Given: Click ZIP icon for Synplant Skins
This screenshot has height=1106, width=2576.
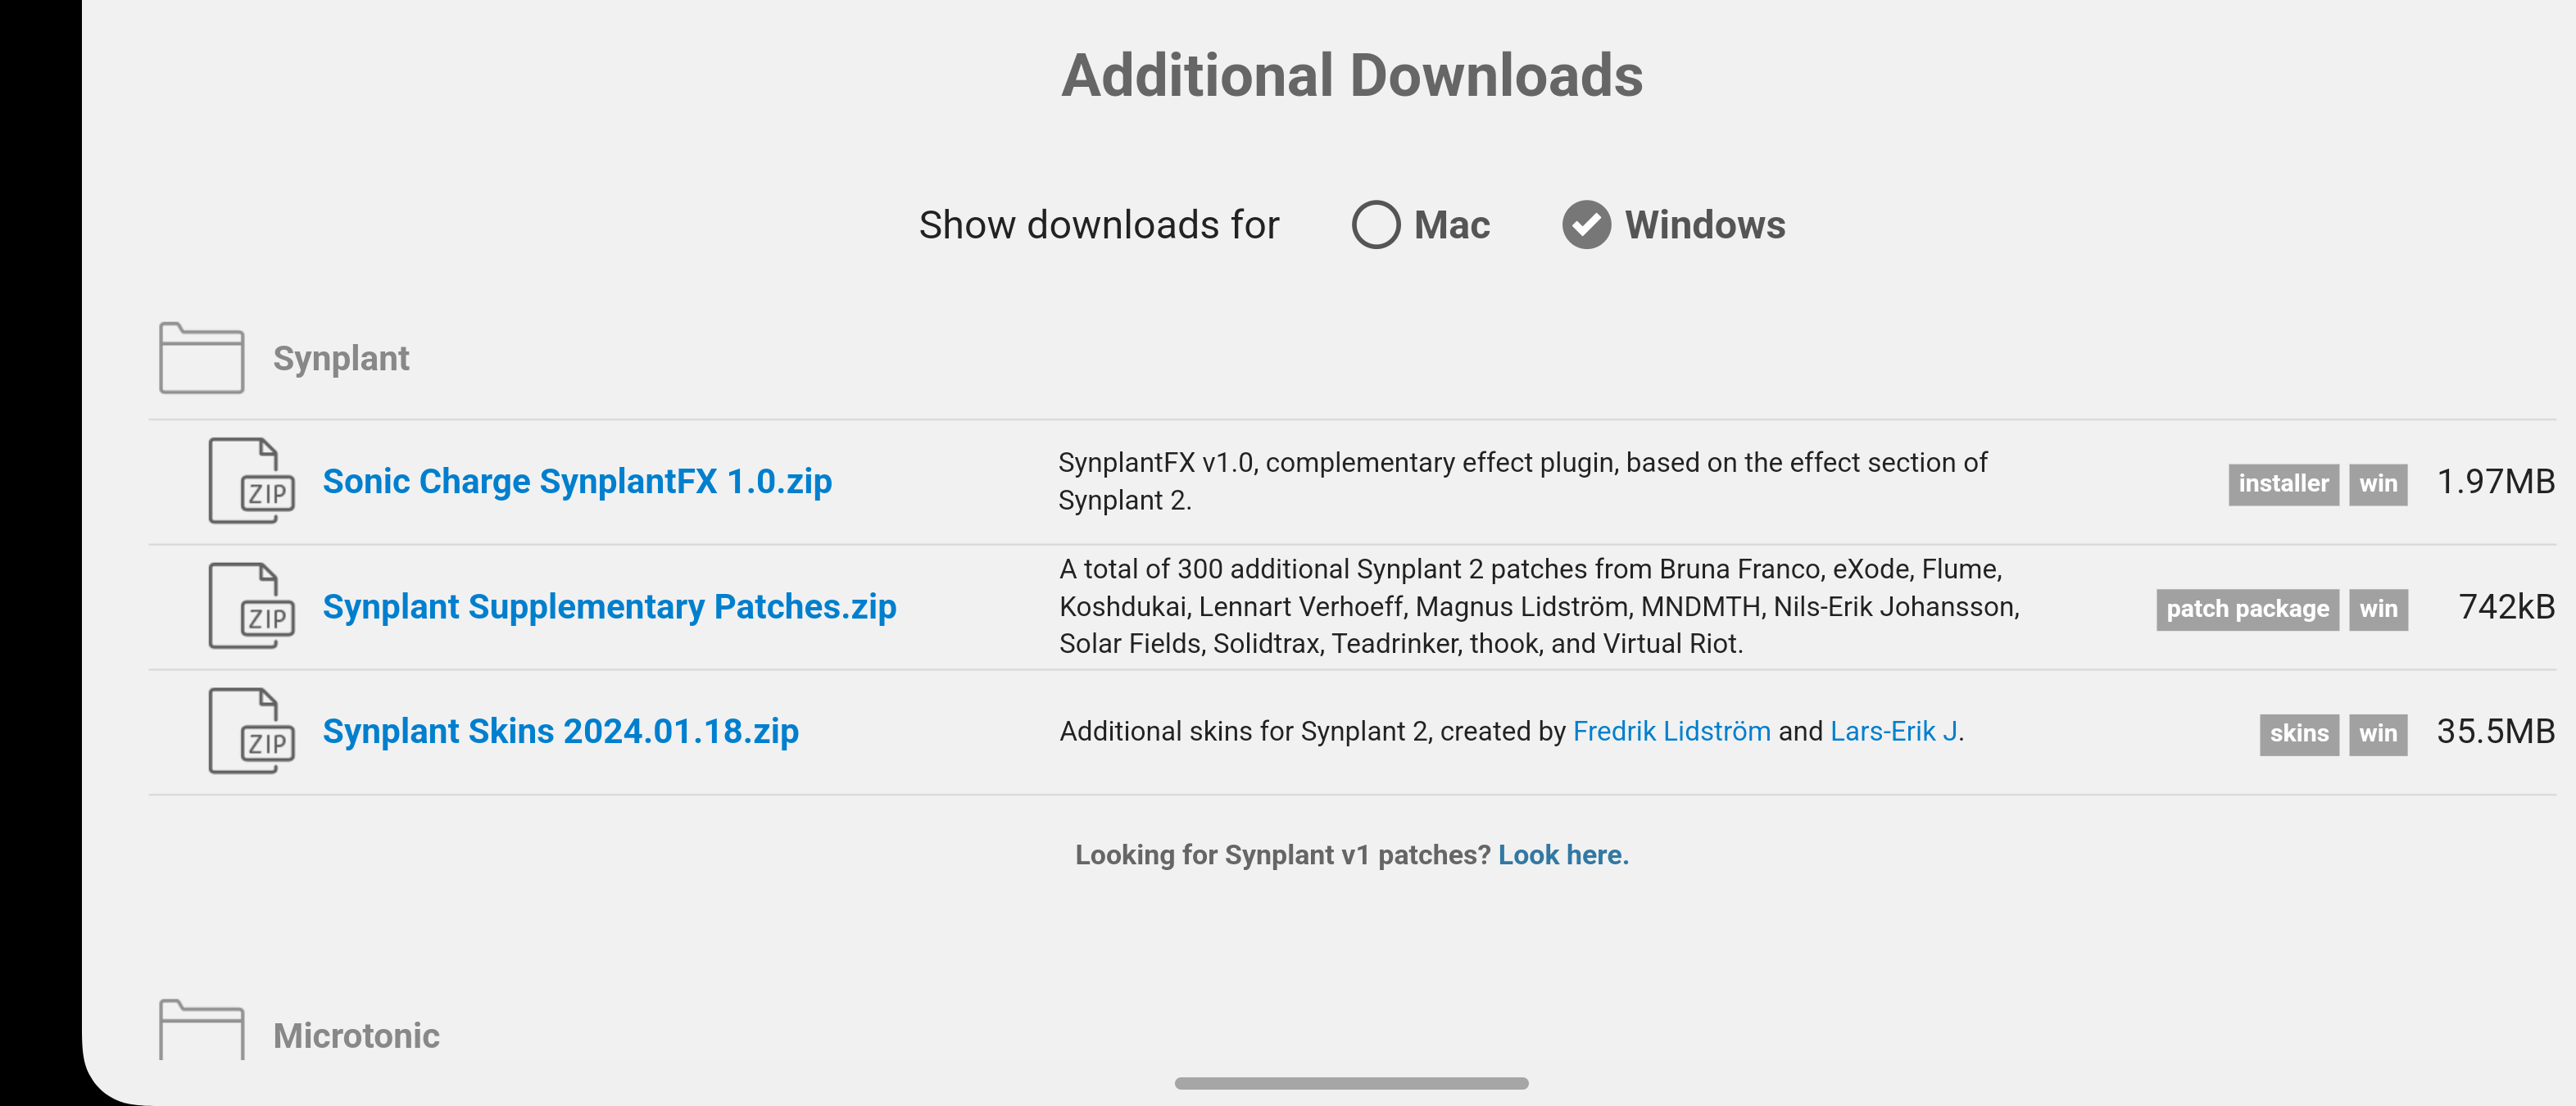Looking at the screenshot, I should click(x=251, y=731).
